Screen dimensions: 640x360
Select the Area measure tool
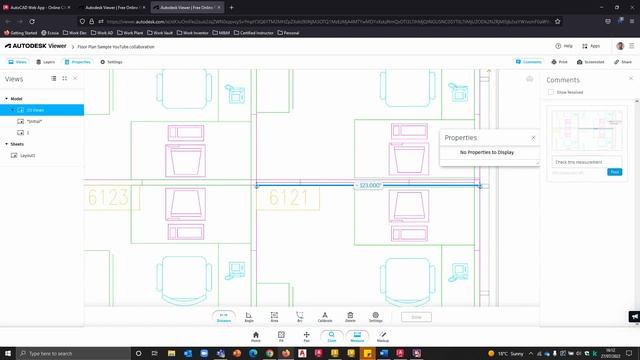coord(274,317)
